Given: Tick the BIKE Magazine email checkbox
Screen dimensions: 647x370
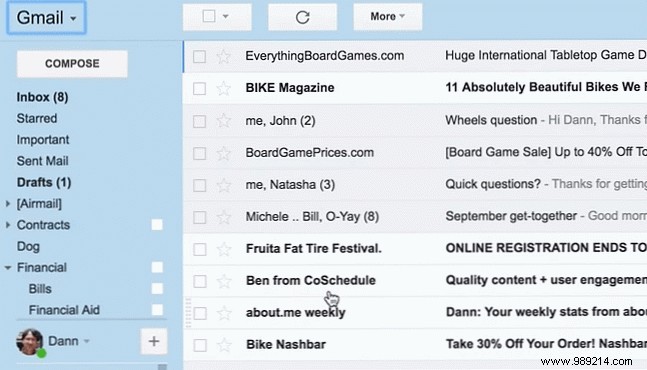Looking at the screenshot, I should click(x=199, y=88).
